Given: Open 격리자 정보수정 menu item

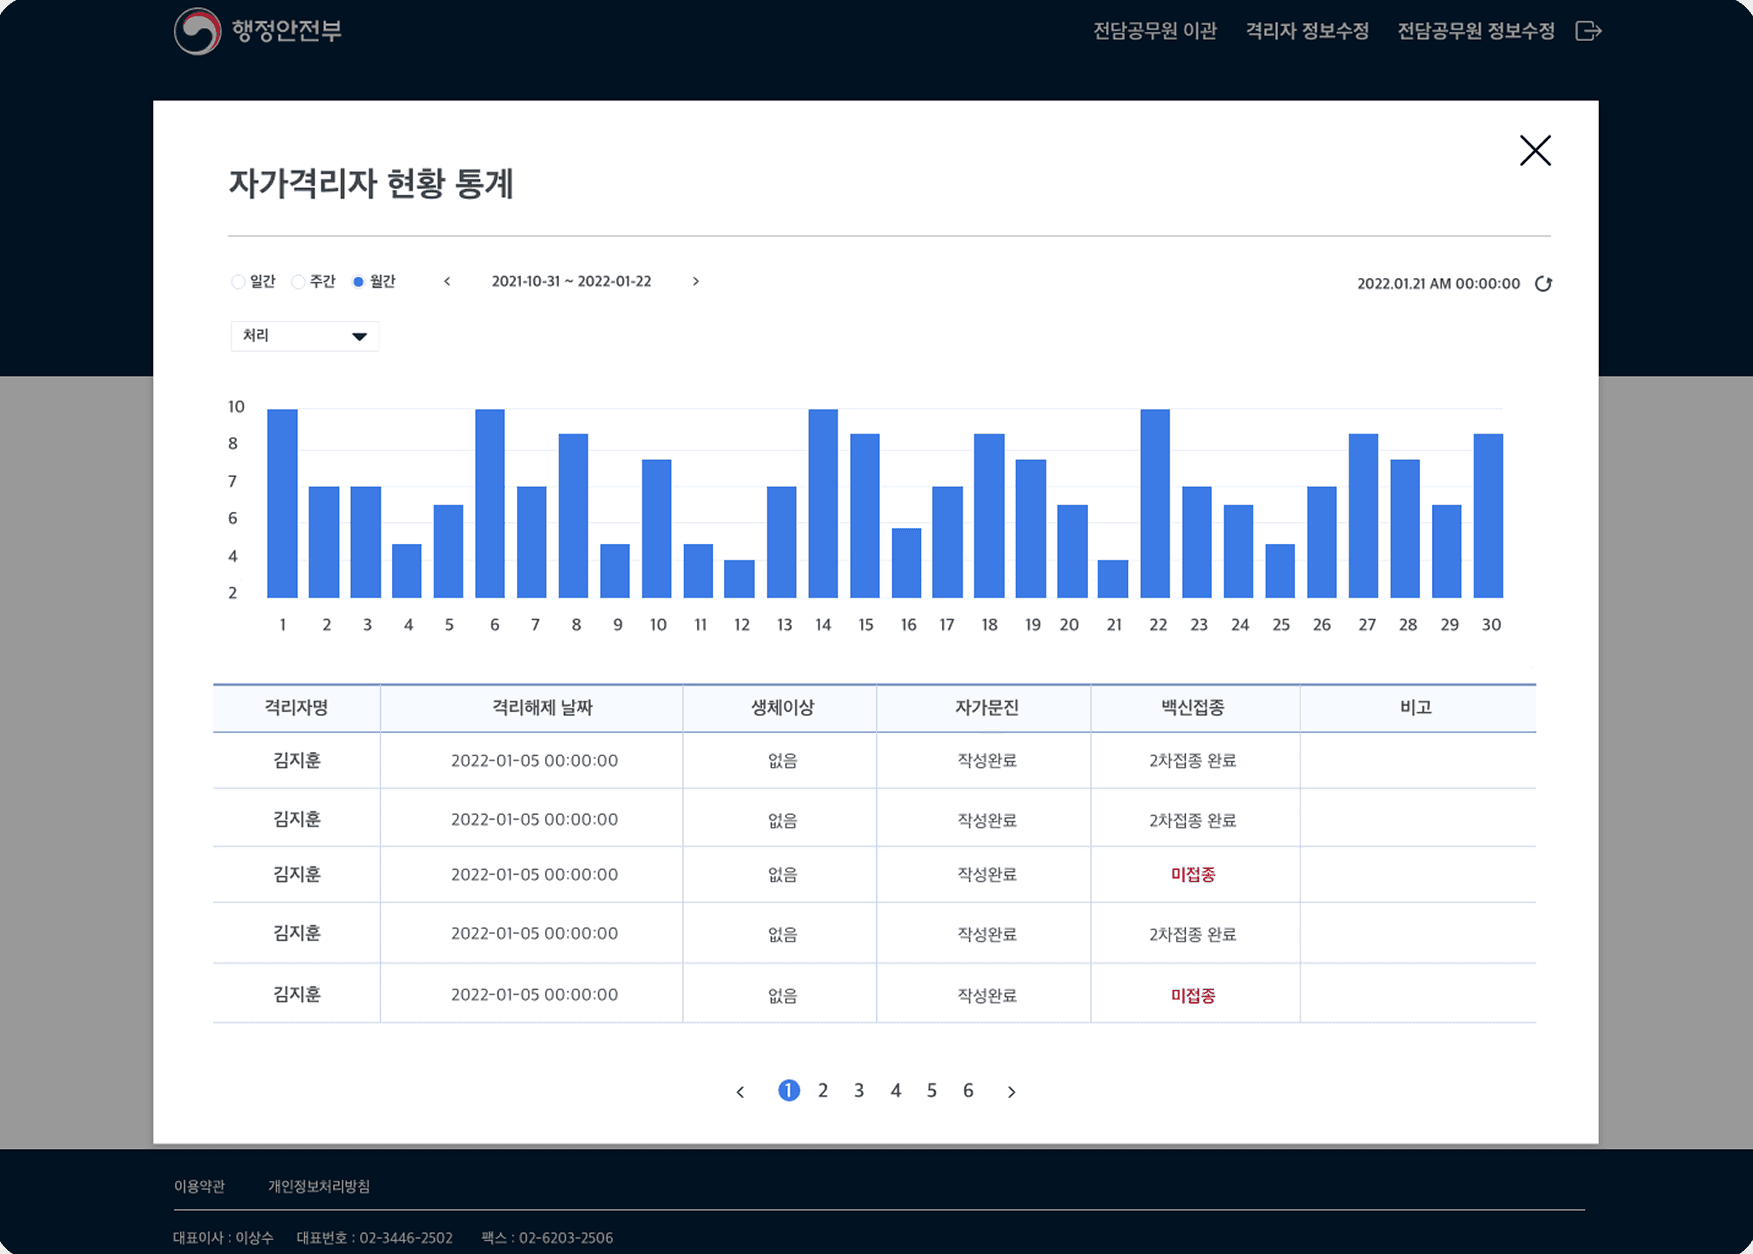Looking at the screenshot, I should coord(1306,31).
